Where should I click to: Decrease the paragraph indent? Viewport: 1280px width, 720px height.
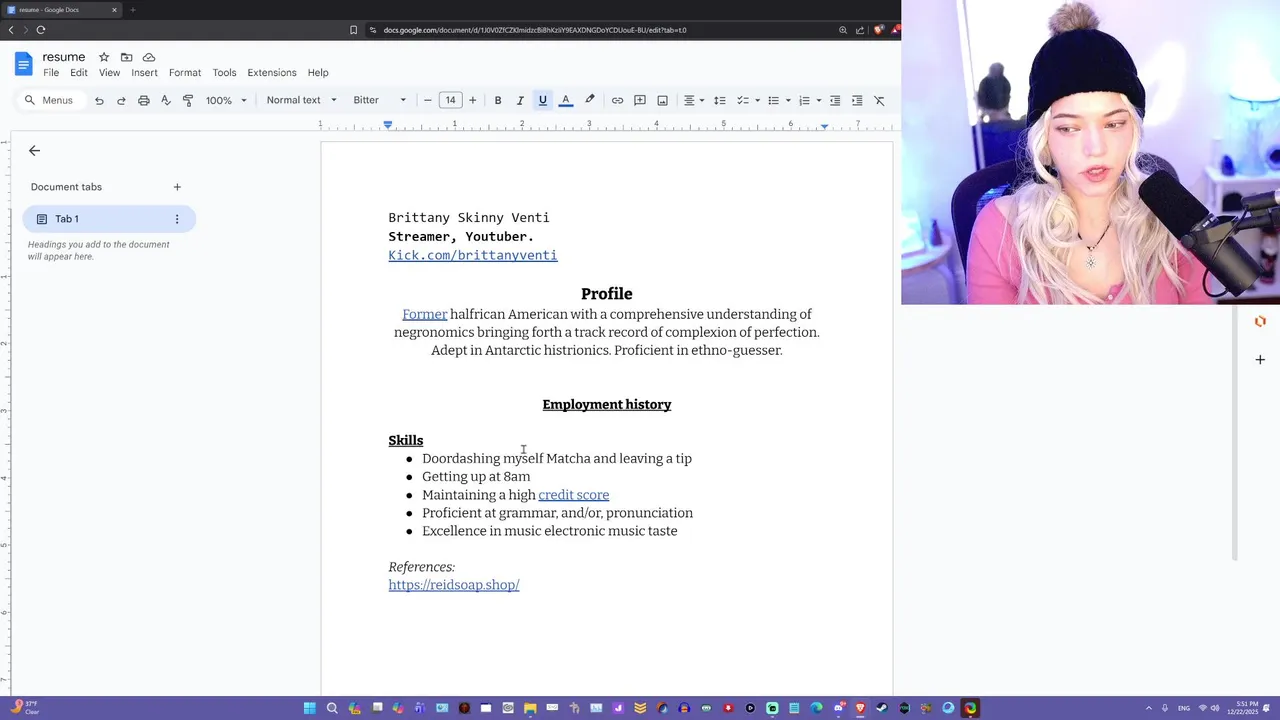pos(835,100)
